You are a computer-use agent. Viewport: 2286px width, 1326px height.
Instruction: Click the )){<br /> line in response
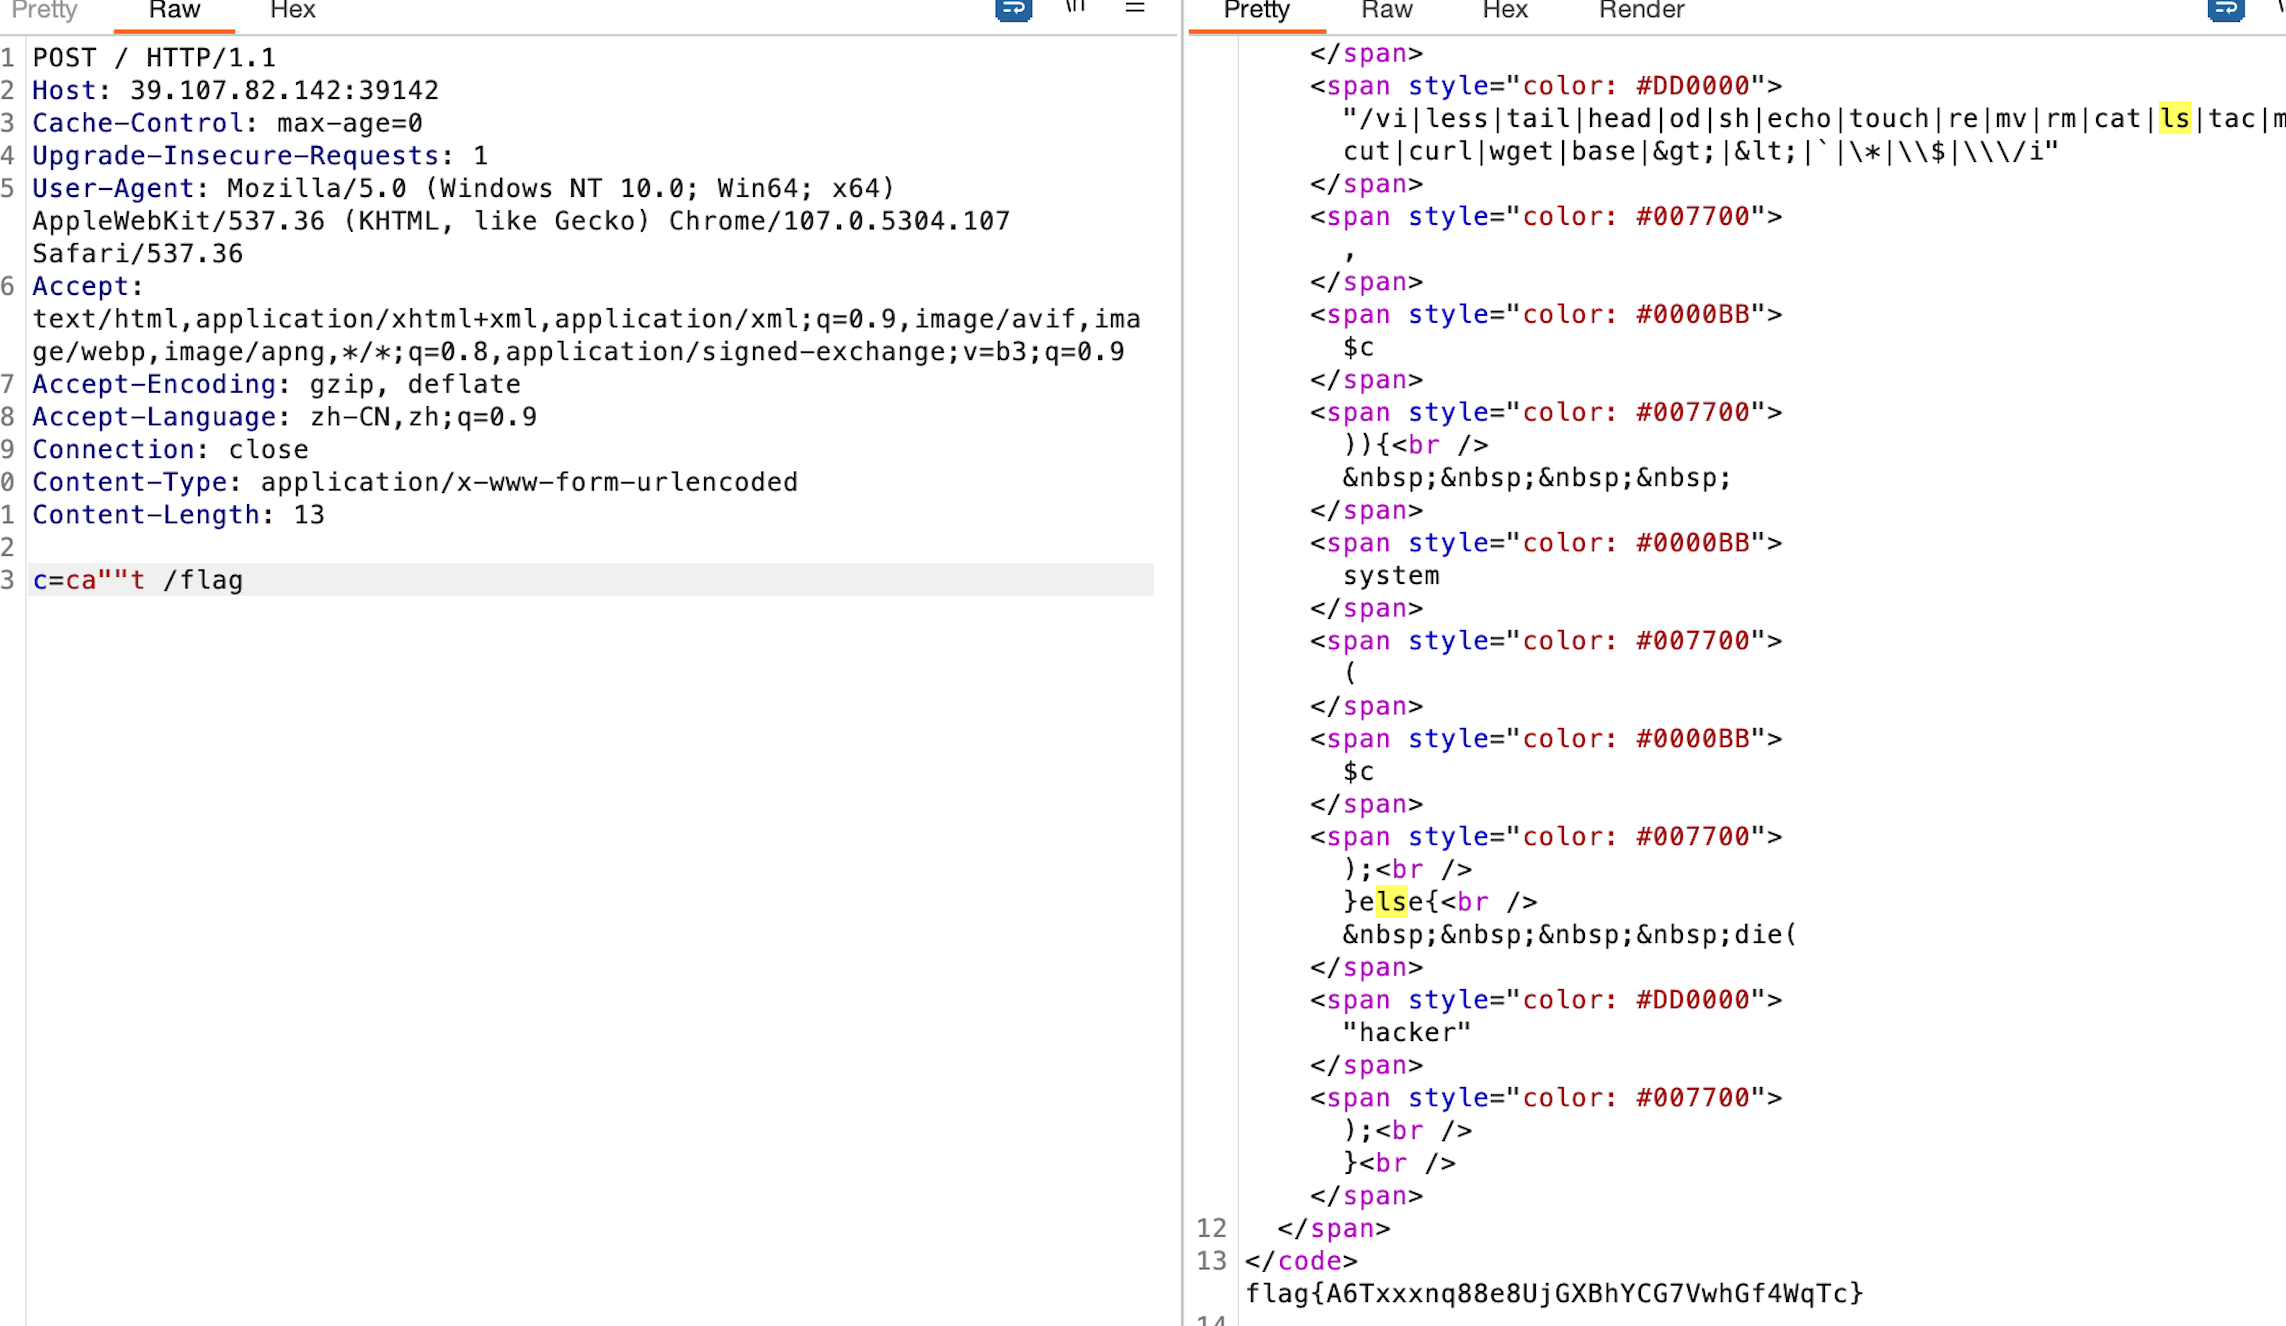(1415, 445)
